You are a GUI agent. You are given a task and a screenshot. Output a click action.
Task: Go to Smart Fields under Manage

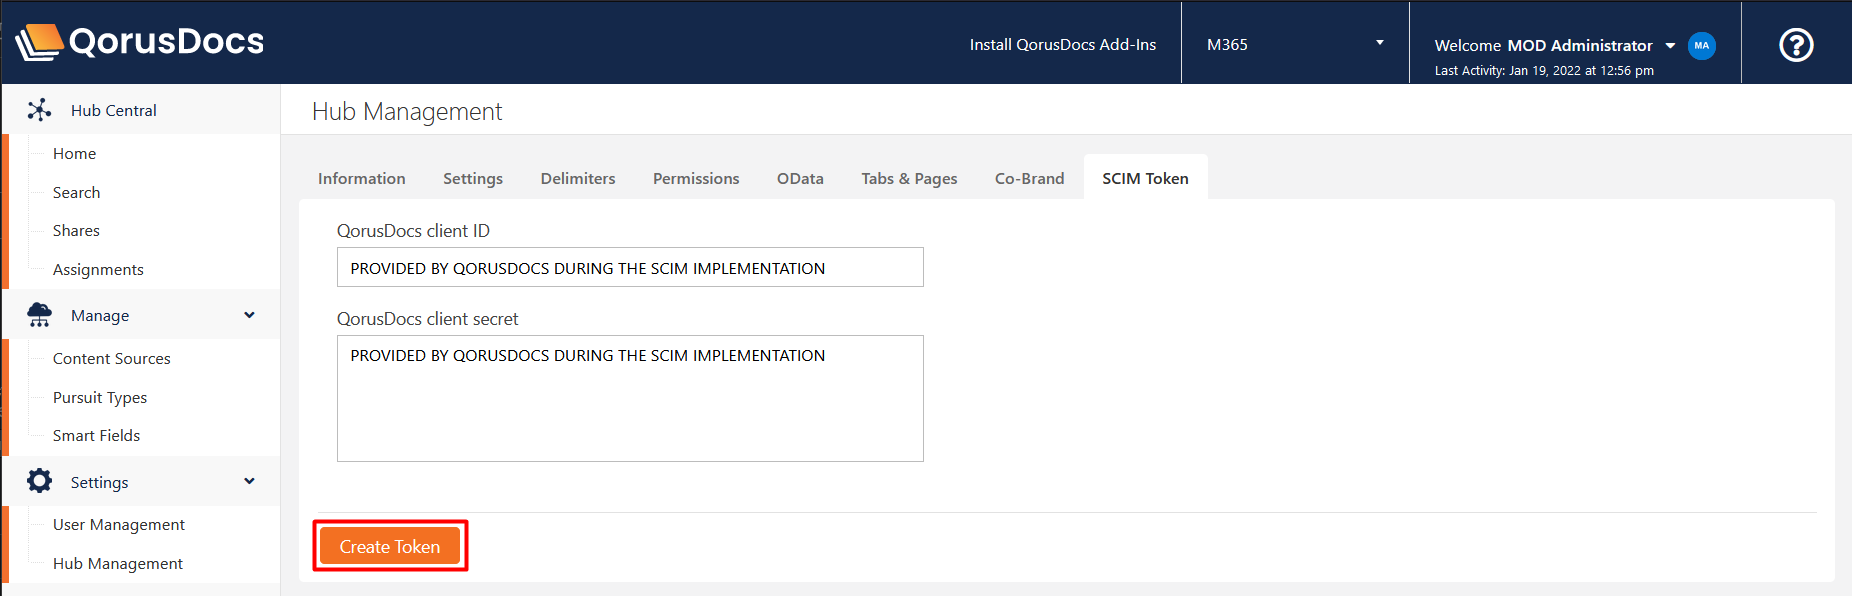96,435
